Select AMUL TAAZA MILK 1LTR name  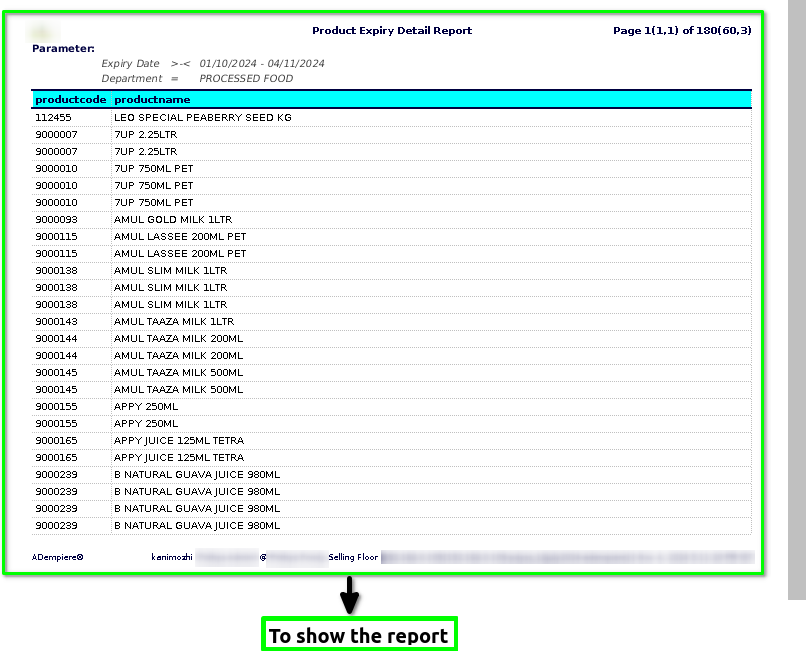pyautogui.click(x=174, y=321)
